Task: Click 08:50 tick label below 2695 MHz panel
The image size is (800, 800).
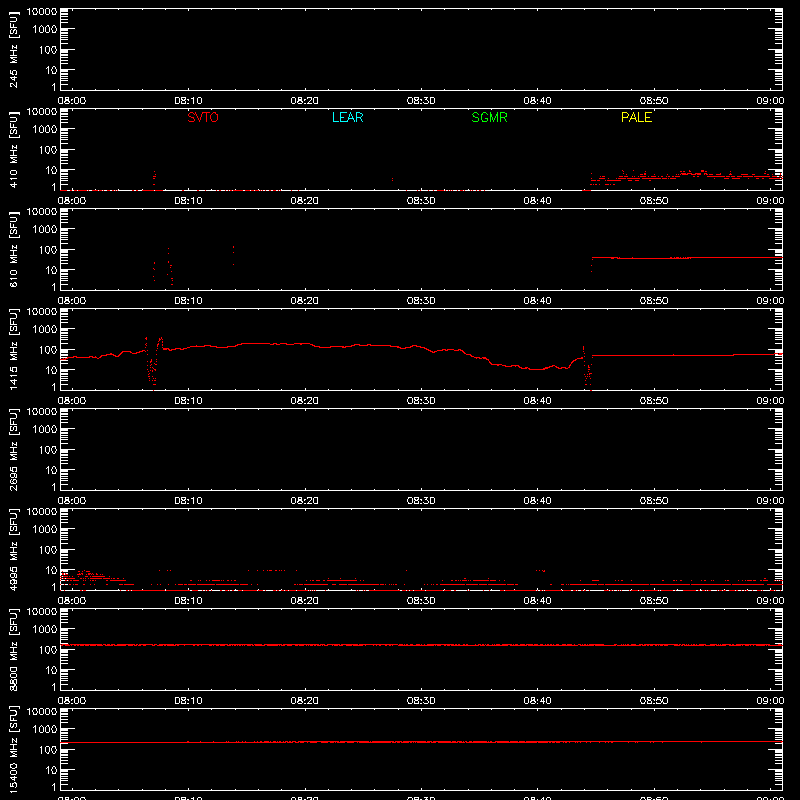Action: coord(654,501)
